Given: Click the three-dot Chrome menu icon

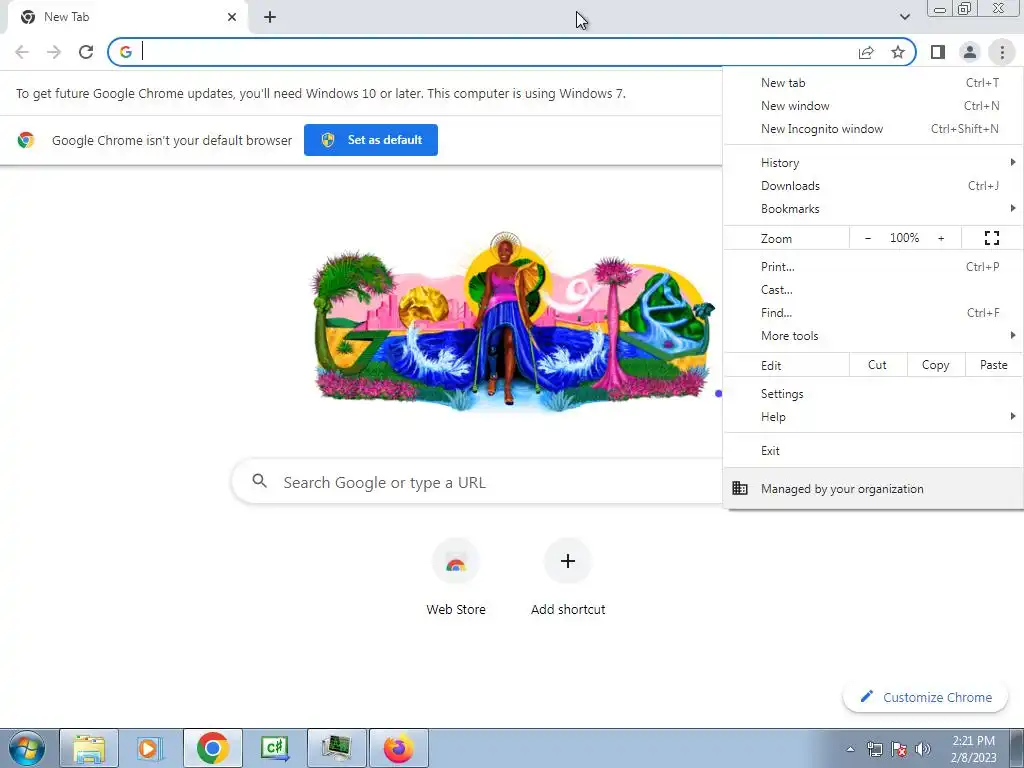Looking at the screenshot, I should click(x=1002, y=52).
